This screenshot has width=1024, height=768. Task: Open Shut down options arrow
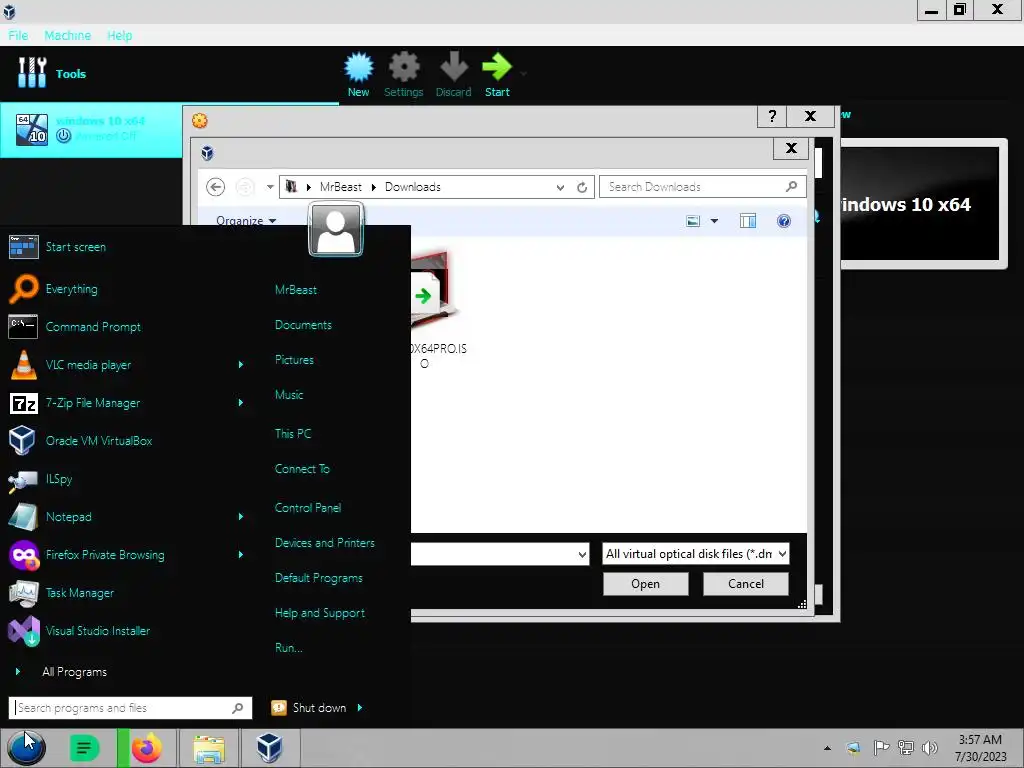[360, 707]
